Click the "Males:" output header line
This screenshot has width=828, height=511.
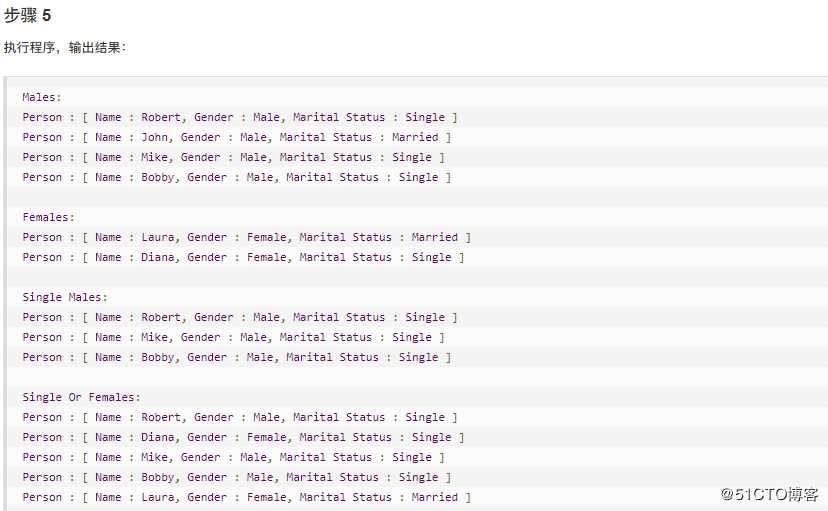click(x=42, y=97)
